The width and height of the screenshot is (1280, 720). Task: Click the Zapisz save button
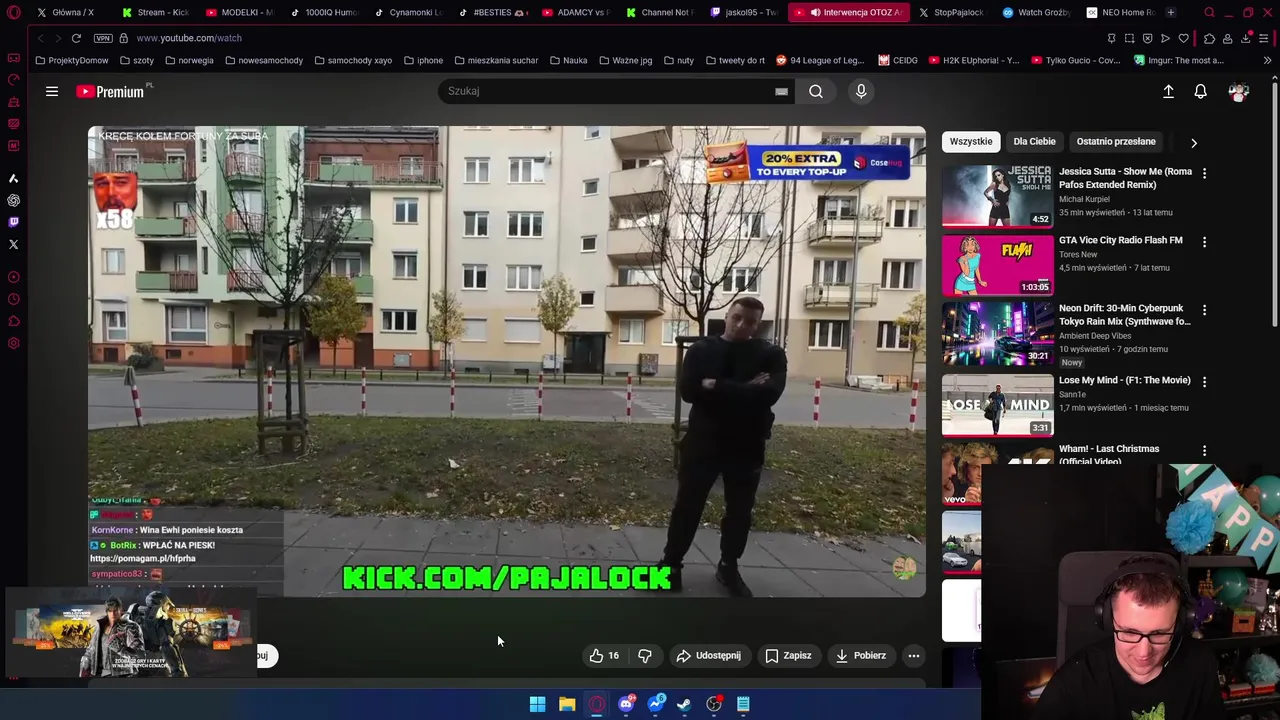pos(788,656)
